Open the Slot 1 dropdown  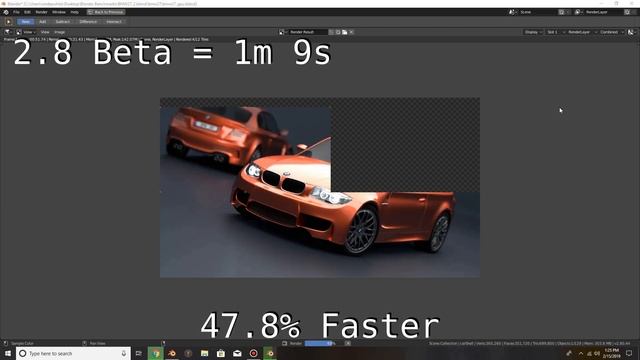pos(556,32)
